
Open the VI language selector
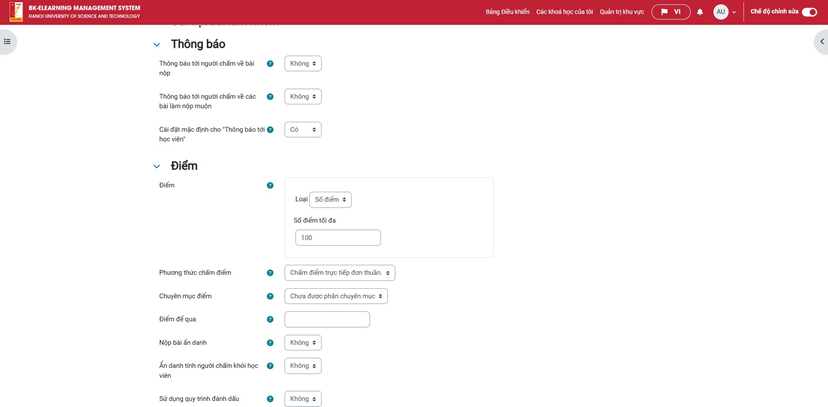[671, 12]
